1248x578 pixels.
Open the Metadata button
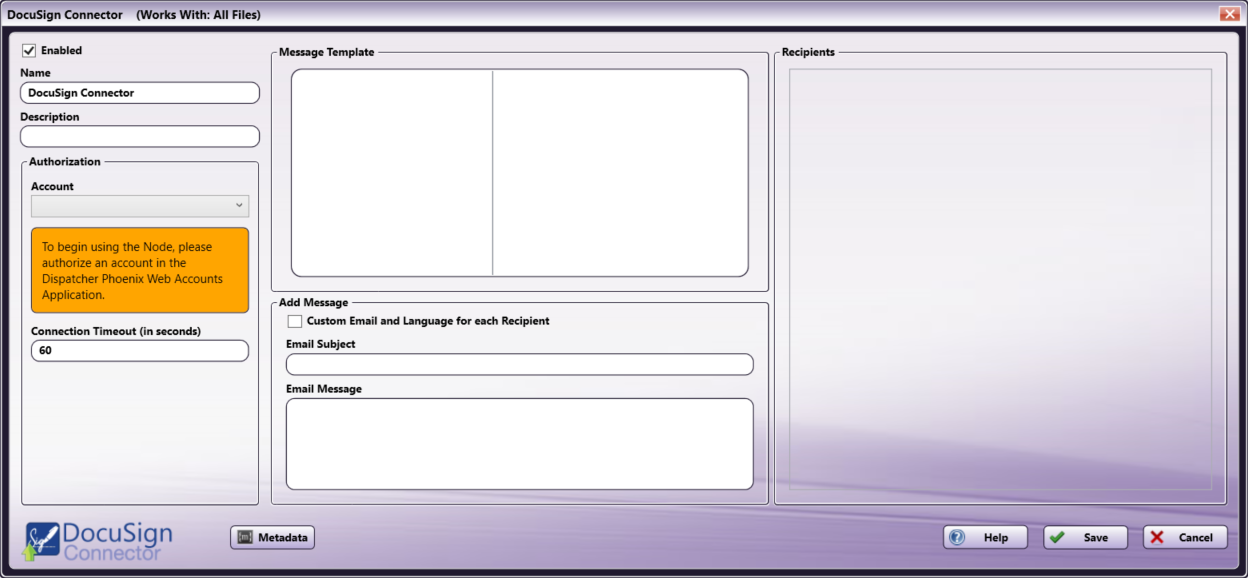273,537
